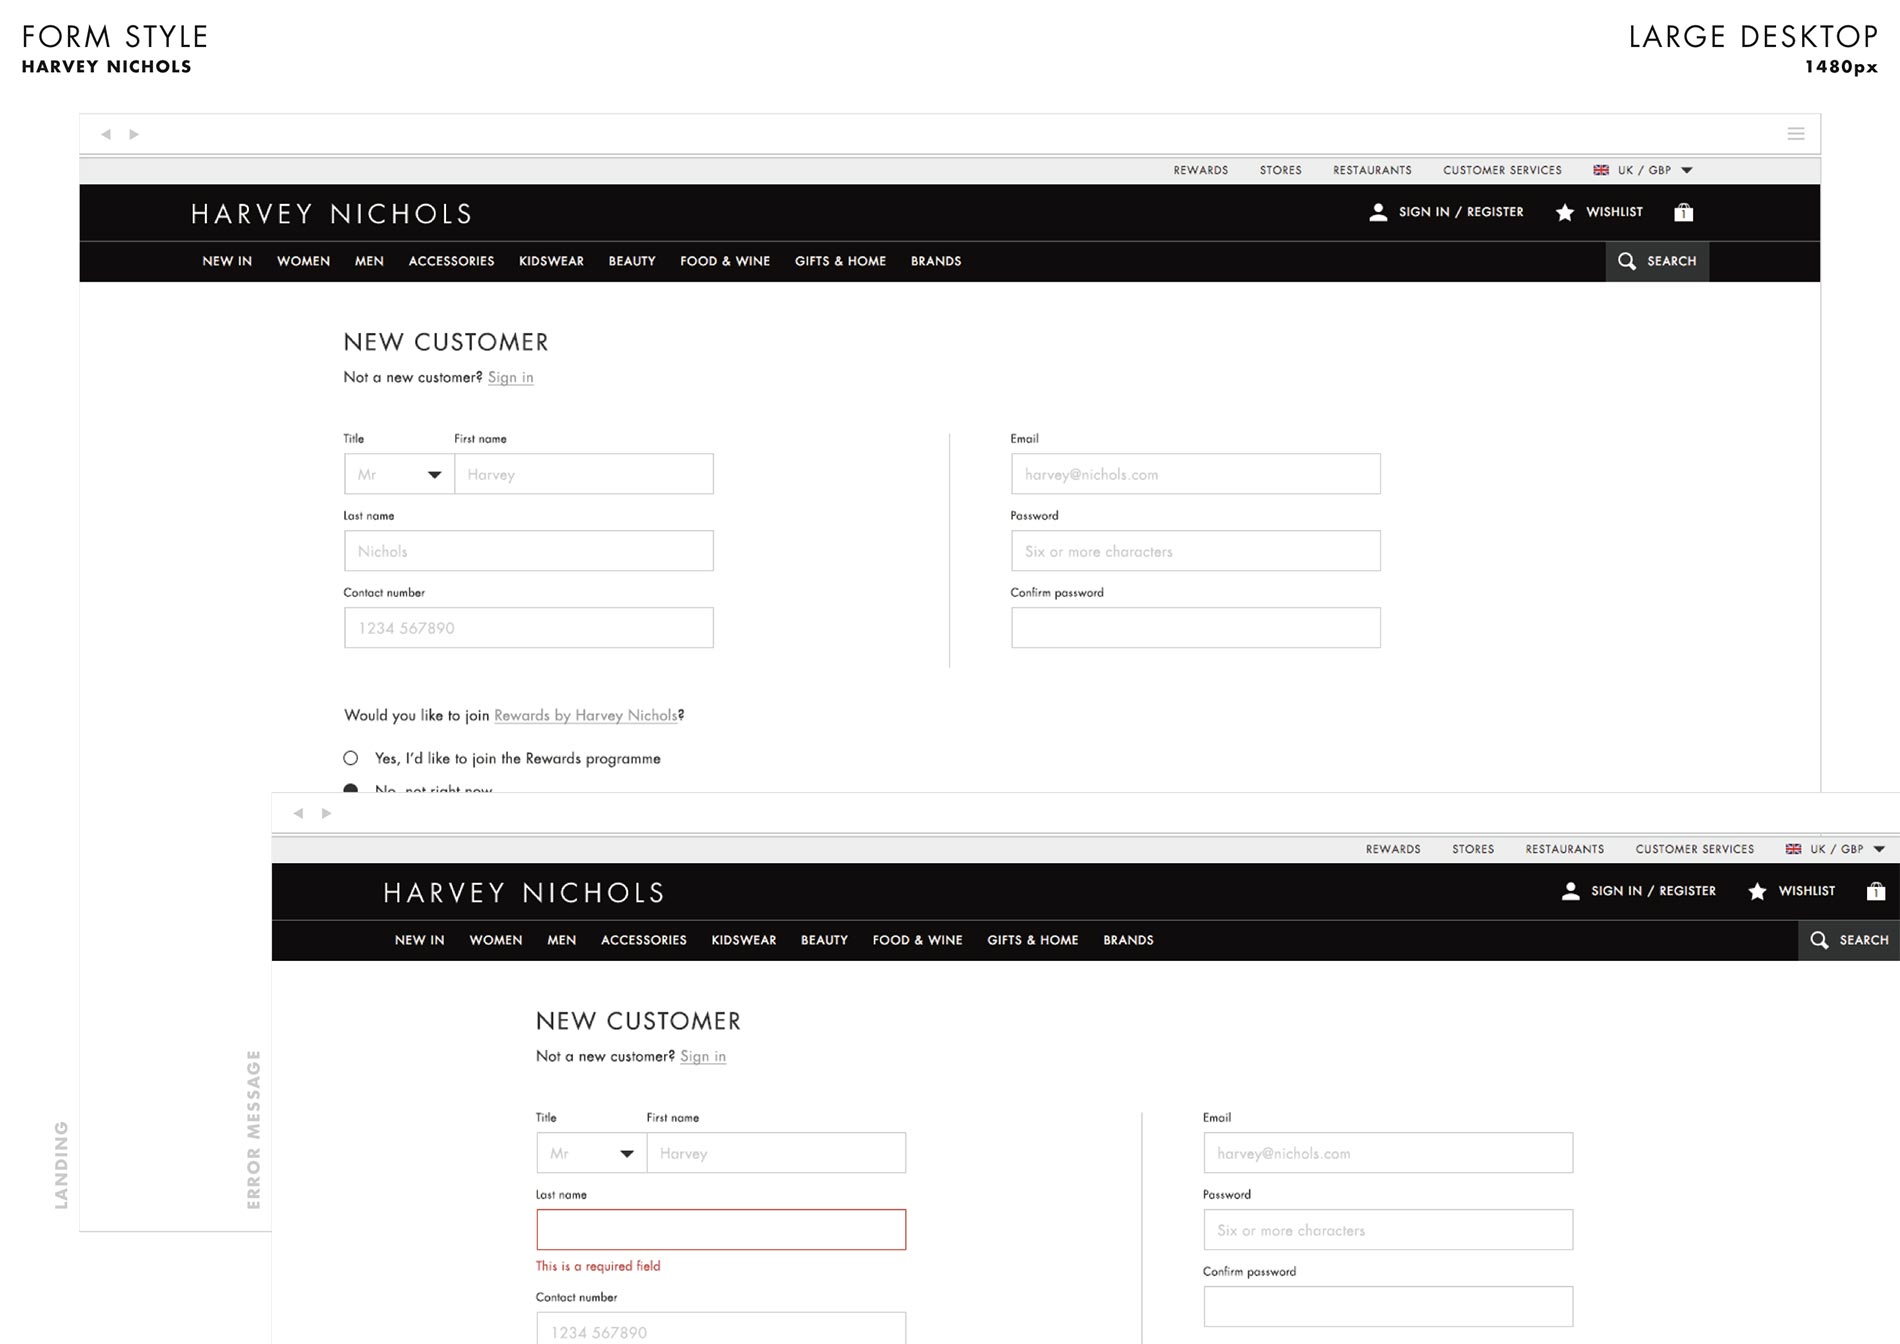
Task: Click the Contact number field on the landing page
Action: tap(529, 628)
